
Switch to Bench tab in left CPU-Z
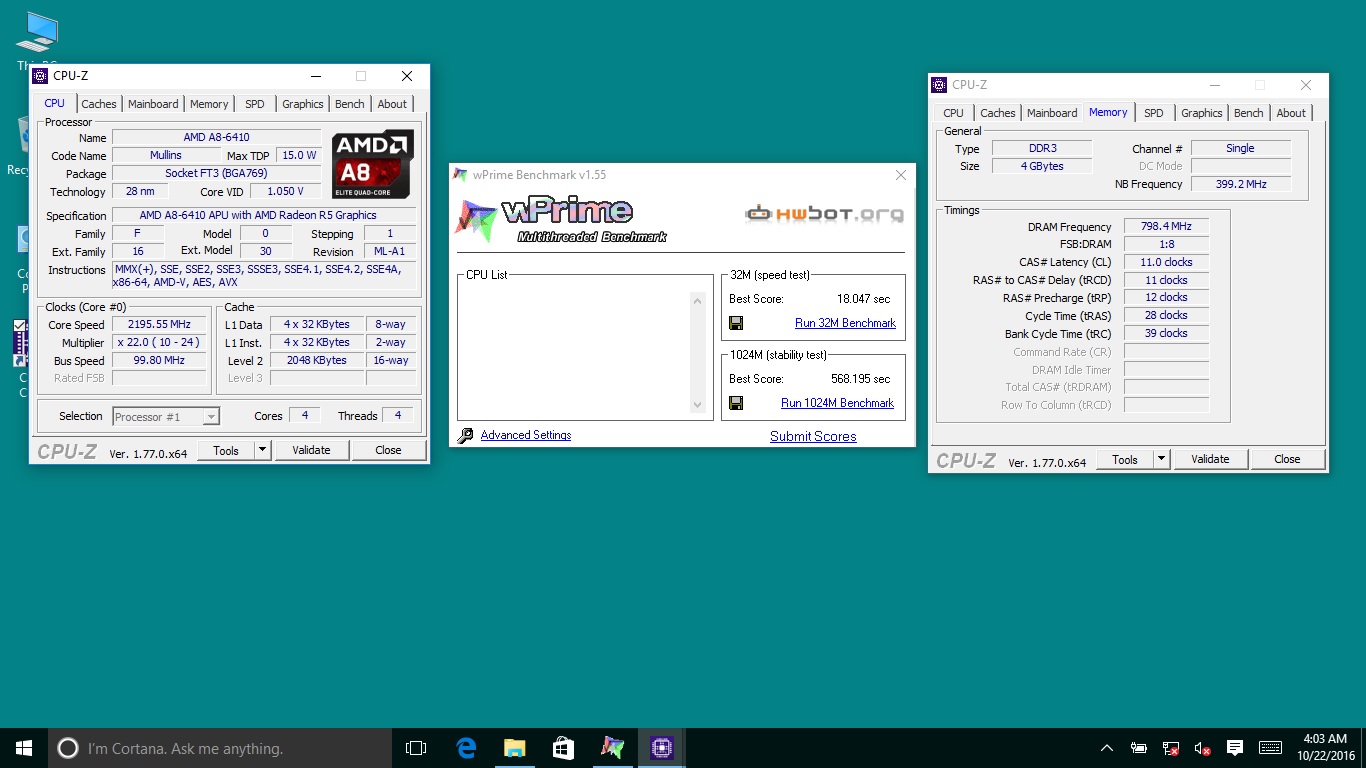click(x=350, y=104)
